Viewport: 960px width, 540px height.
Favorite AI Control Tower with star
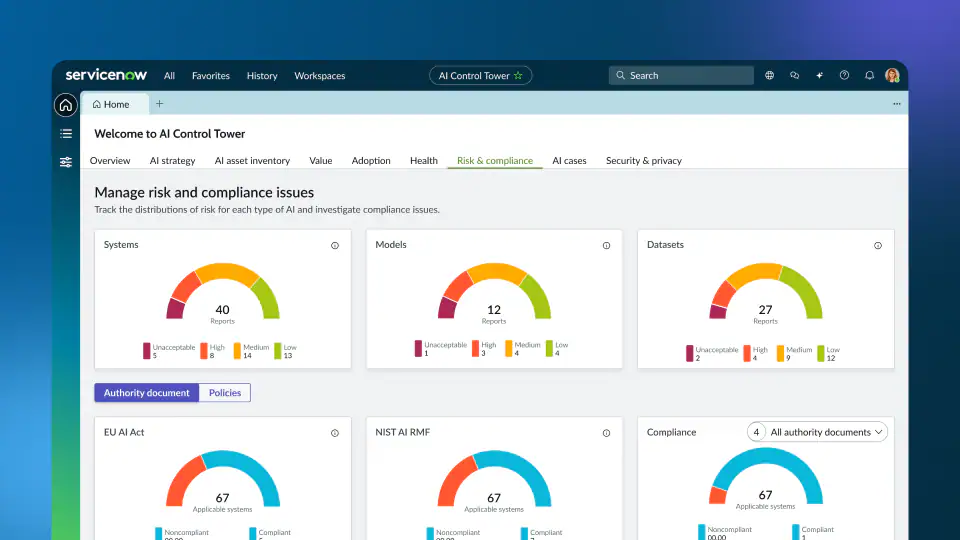[518, 76]
